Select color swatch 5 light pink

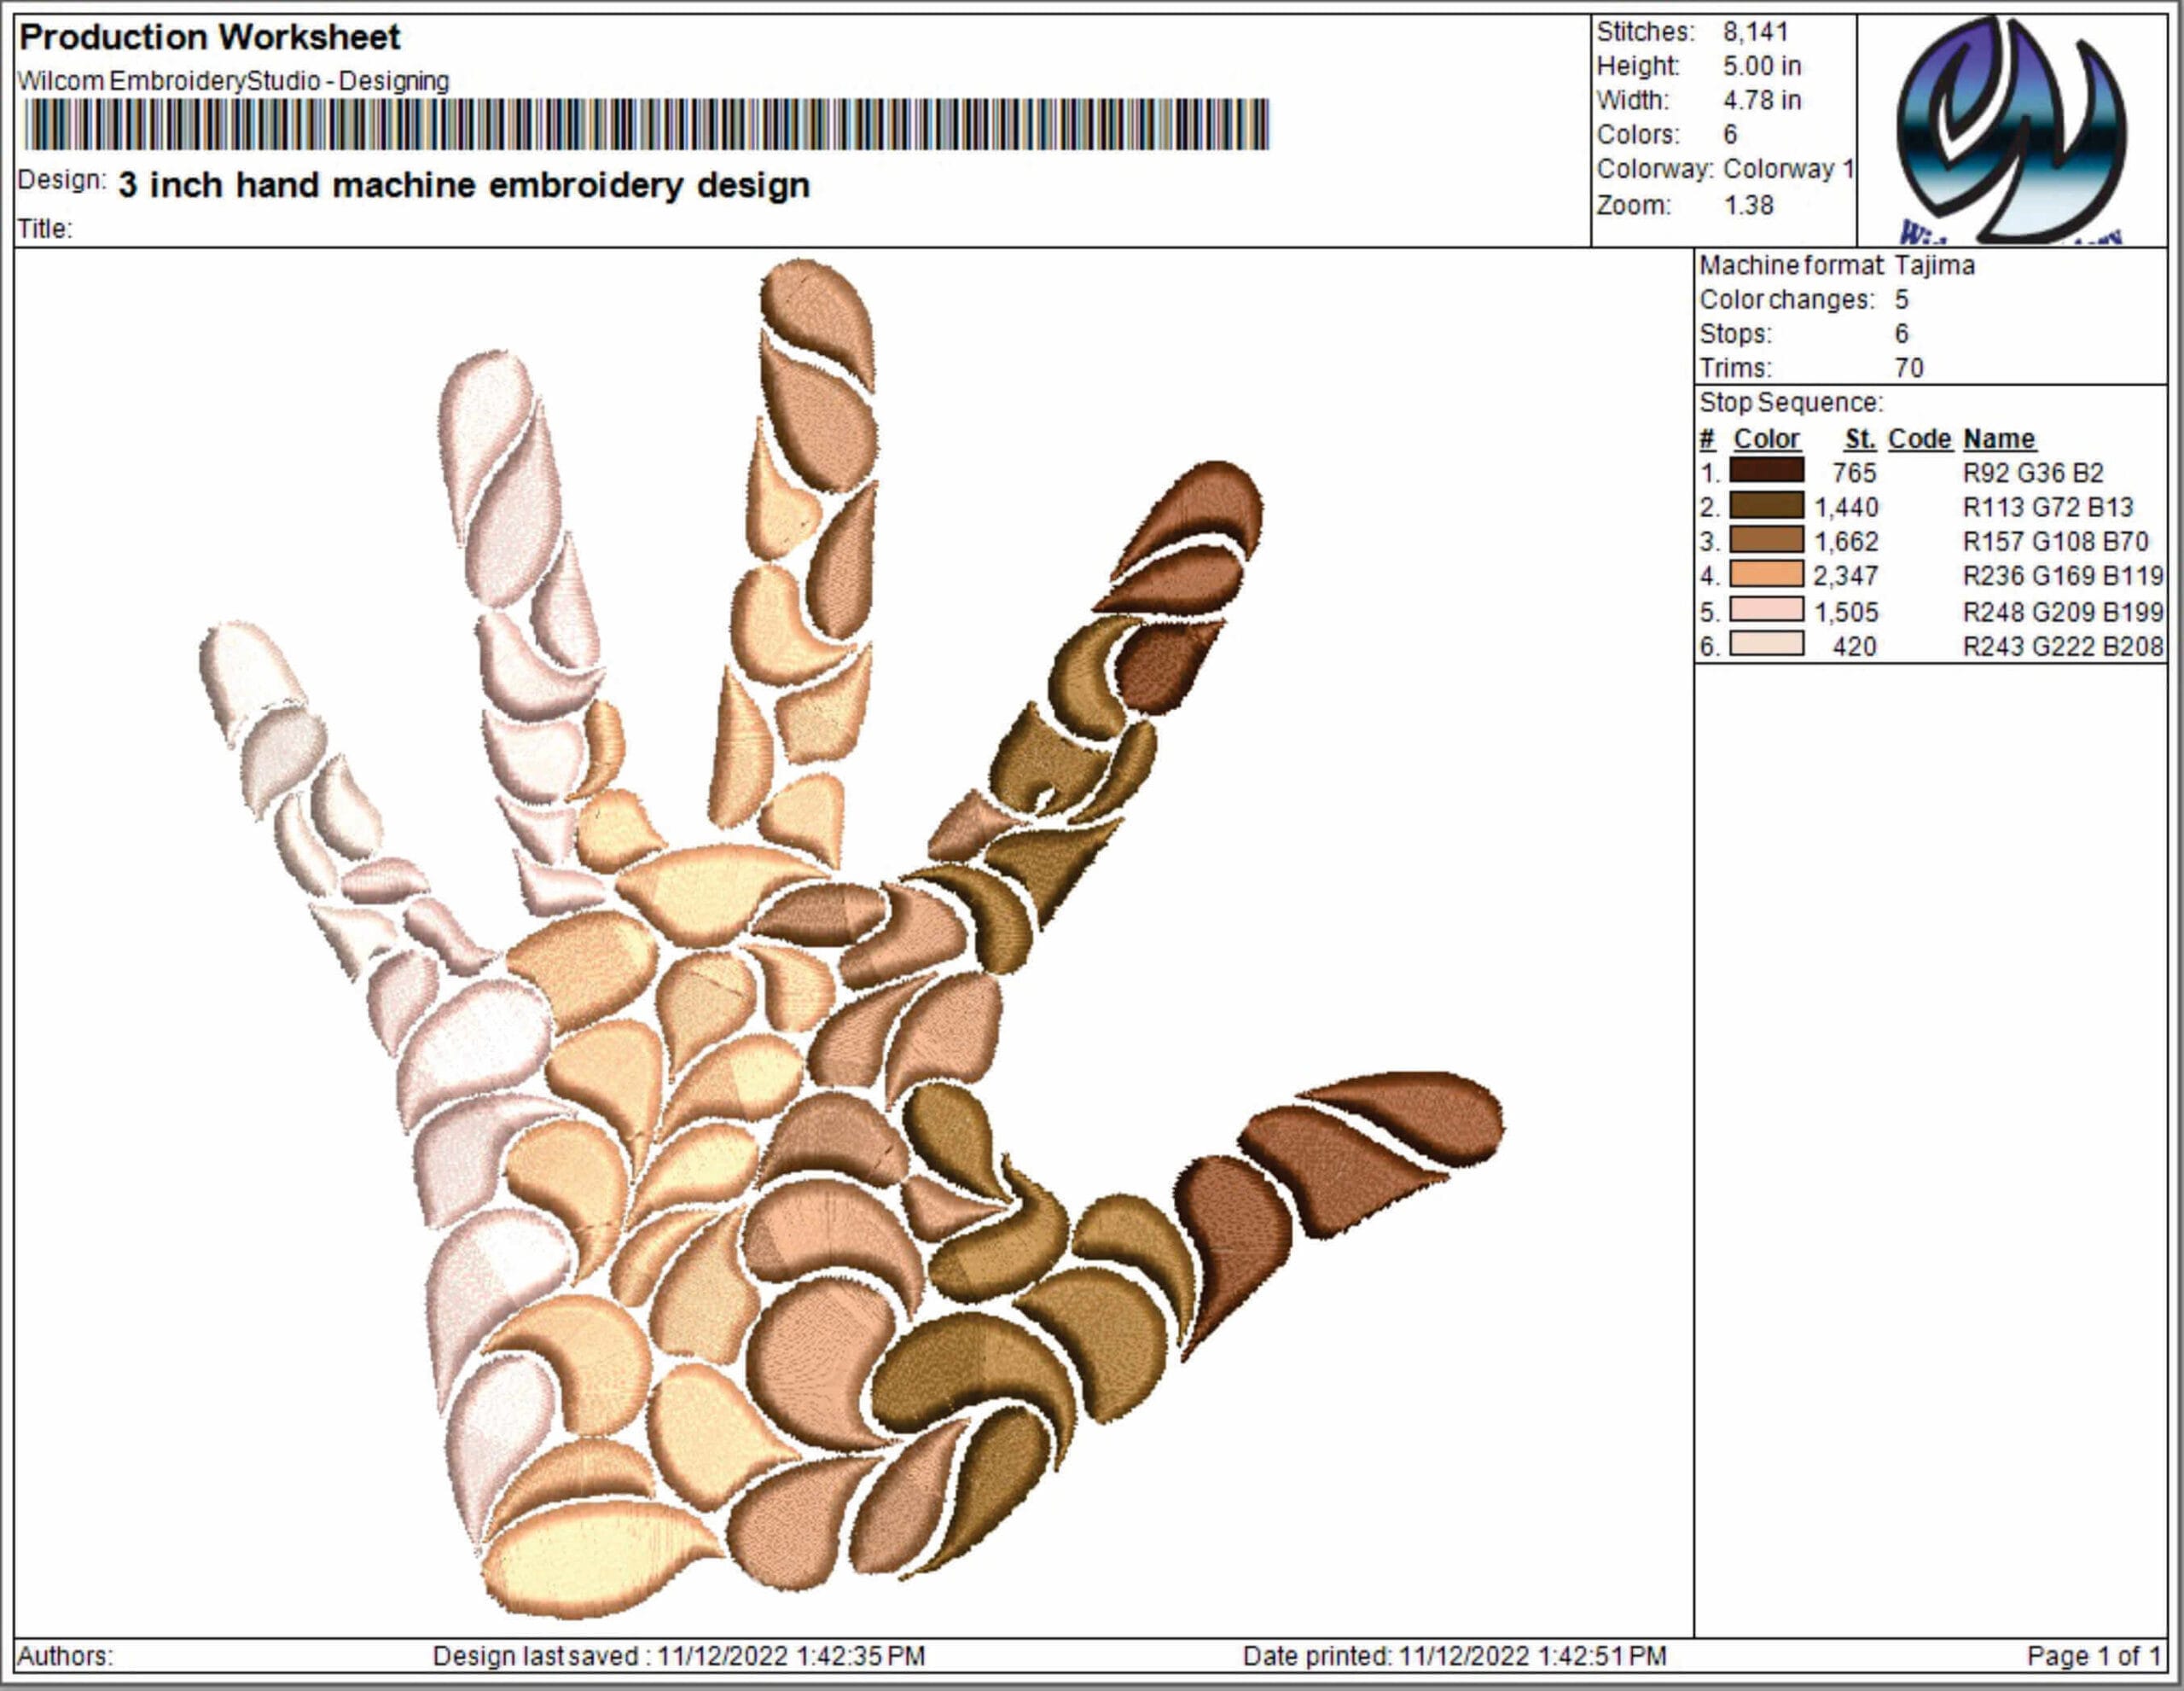pos(1766,610)
